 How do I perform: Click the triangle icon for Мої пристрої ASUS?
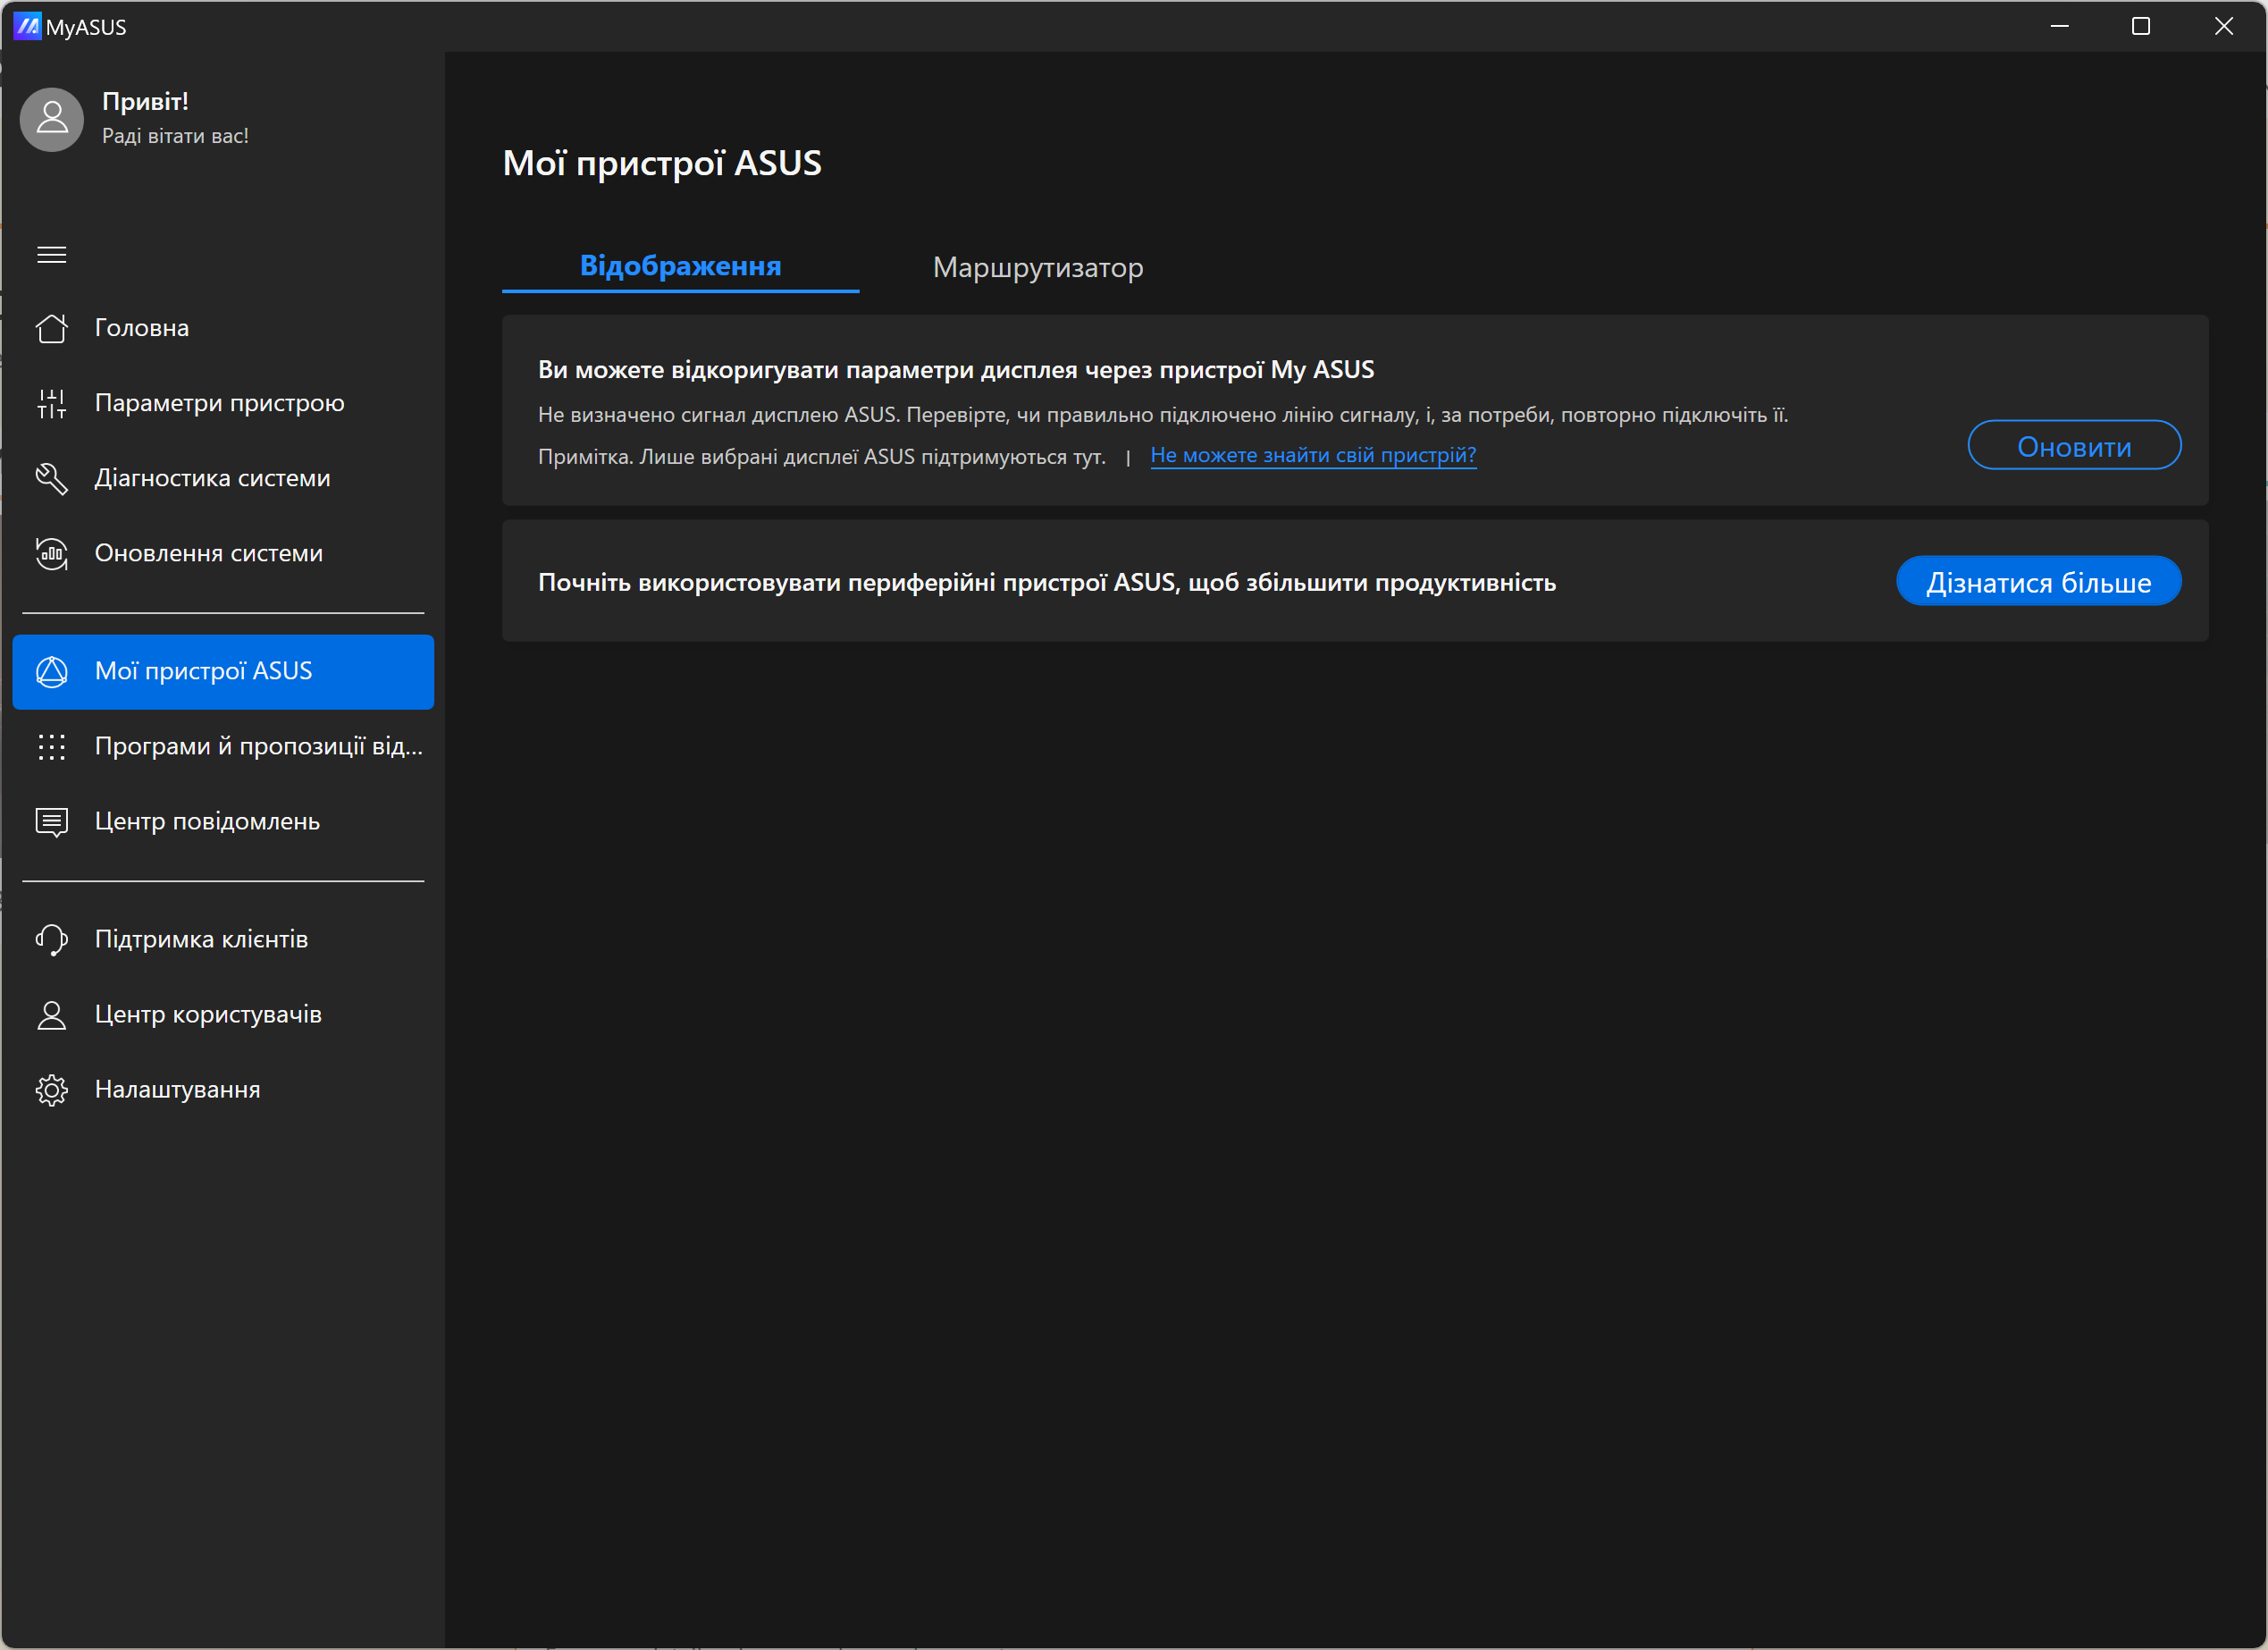coord(52,671)
